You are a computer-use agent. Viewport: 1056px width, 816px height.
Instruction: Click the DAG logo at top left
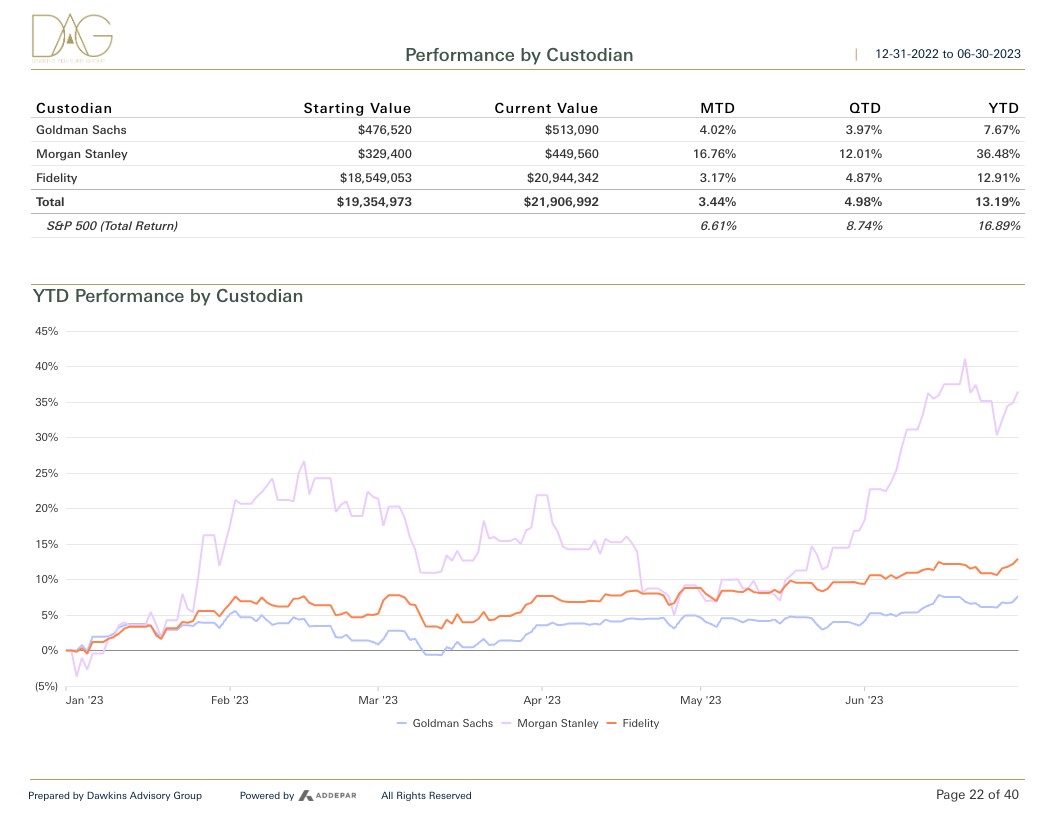(x=72, y=38)
